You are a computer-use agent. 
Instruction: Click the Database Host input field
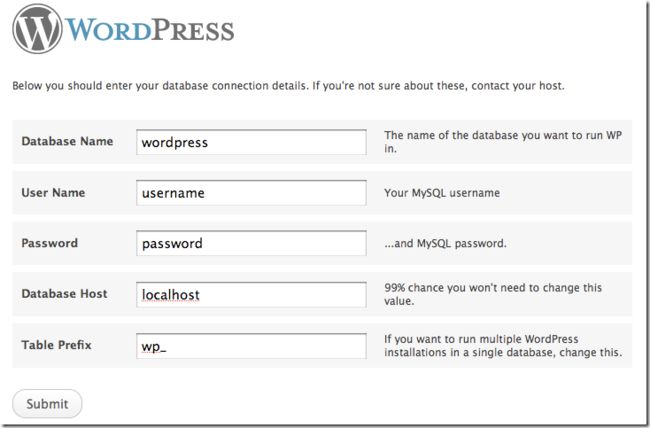click(251, 295)
